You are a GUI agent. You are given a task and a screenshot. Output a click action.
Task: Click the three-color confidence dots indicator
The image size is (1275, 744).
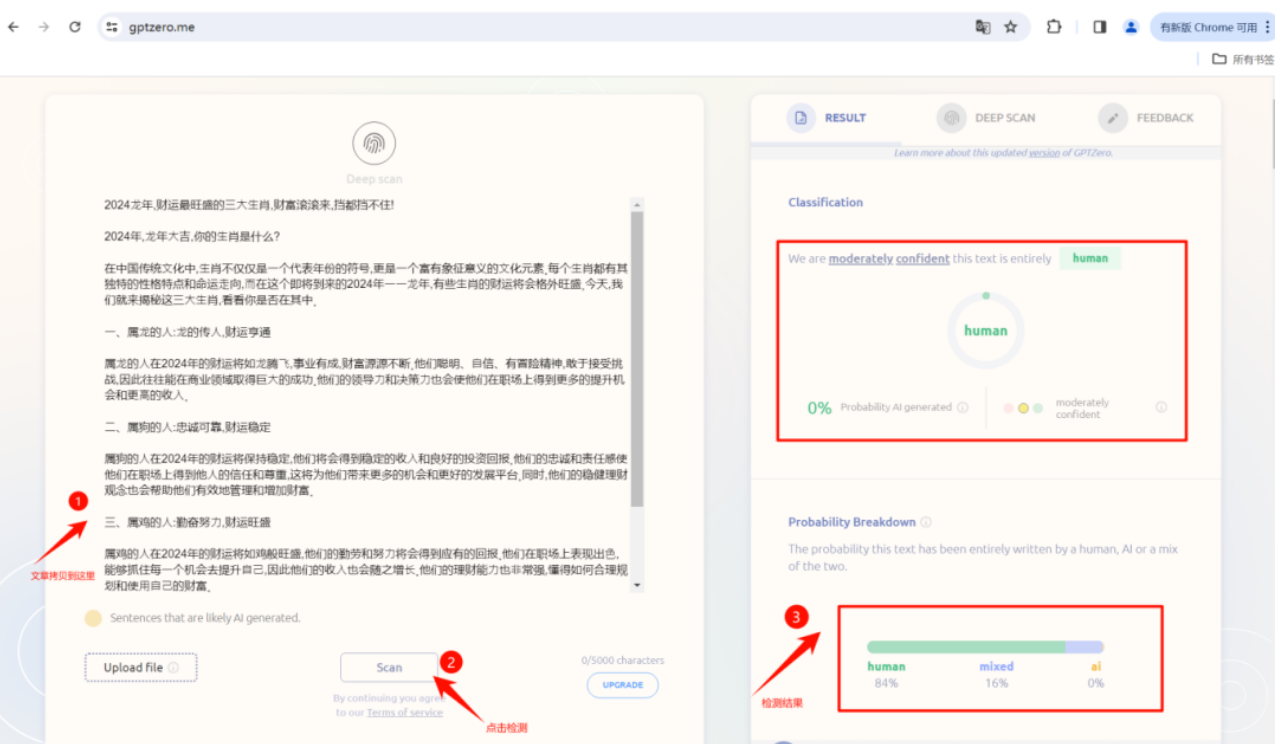1023,408
